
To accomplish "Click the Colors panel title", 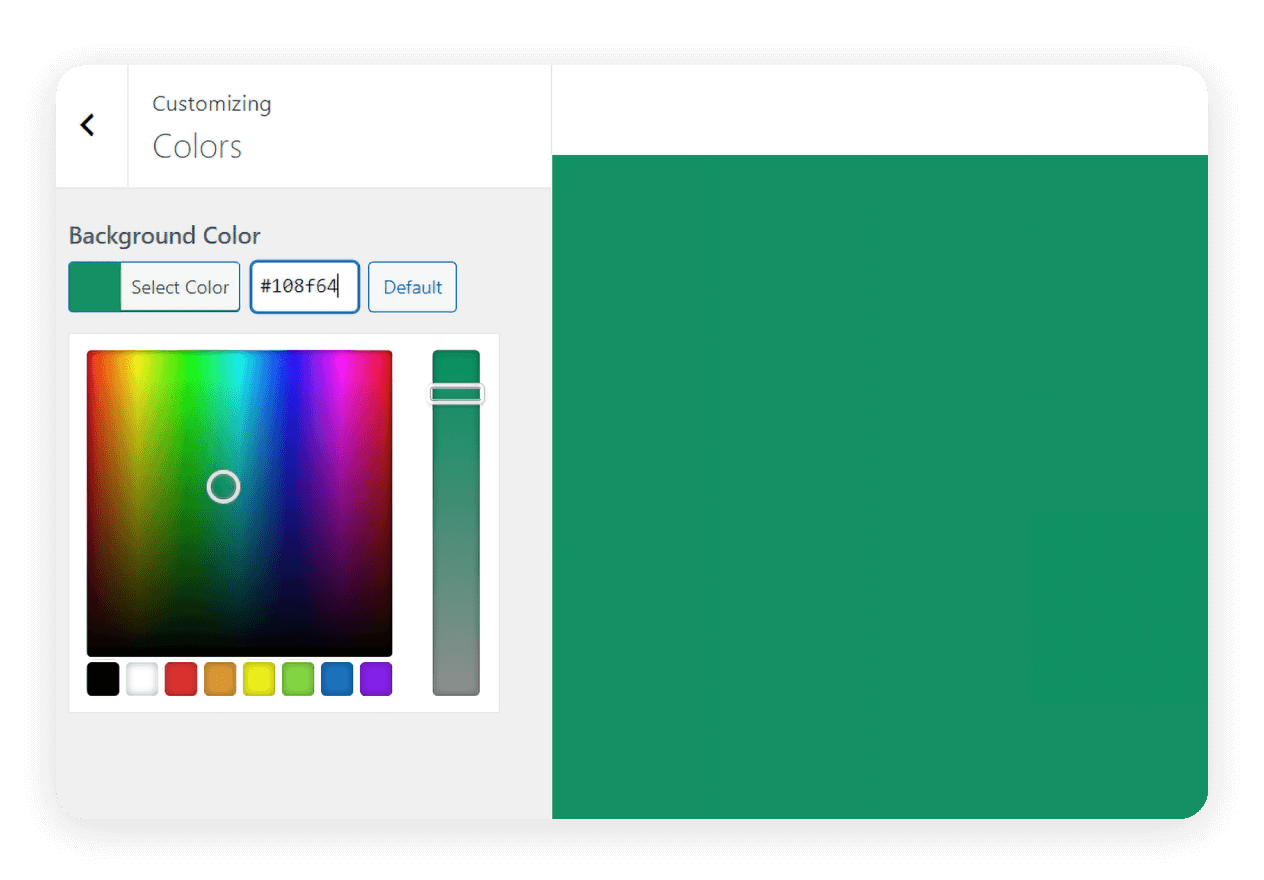I will (x=197, y=146).
